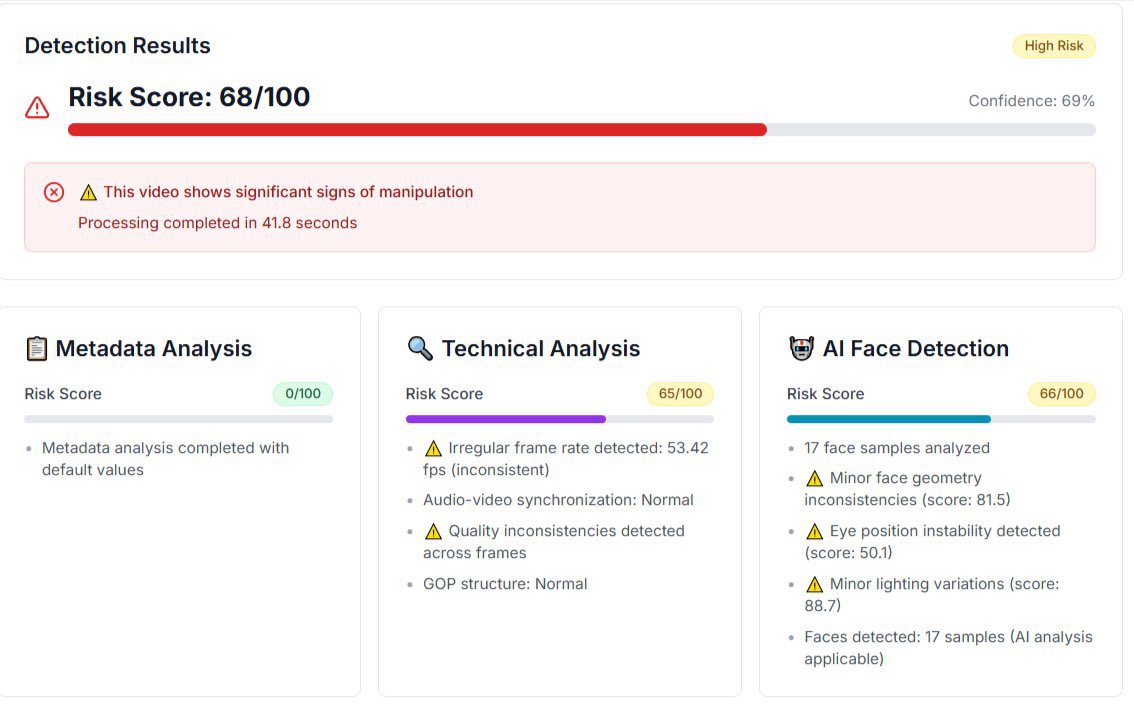Click '17 face samples analyzed' text
This screenshot has width=1134, height=706.
tap(897, 448)
